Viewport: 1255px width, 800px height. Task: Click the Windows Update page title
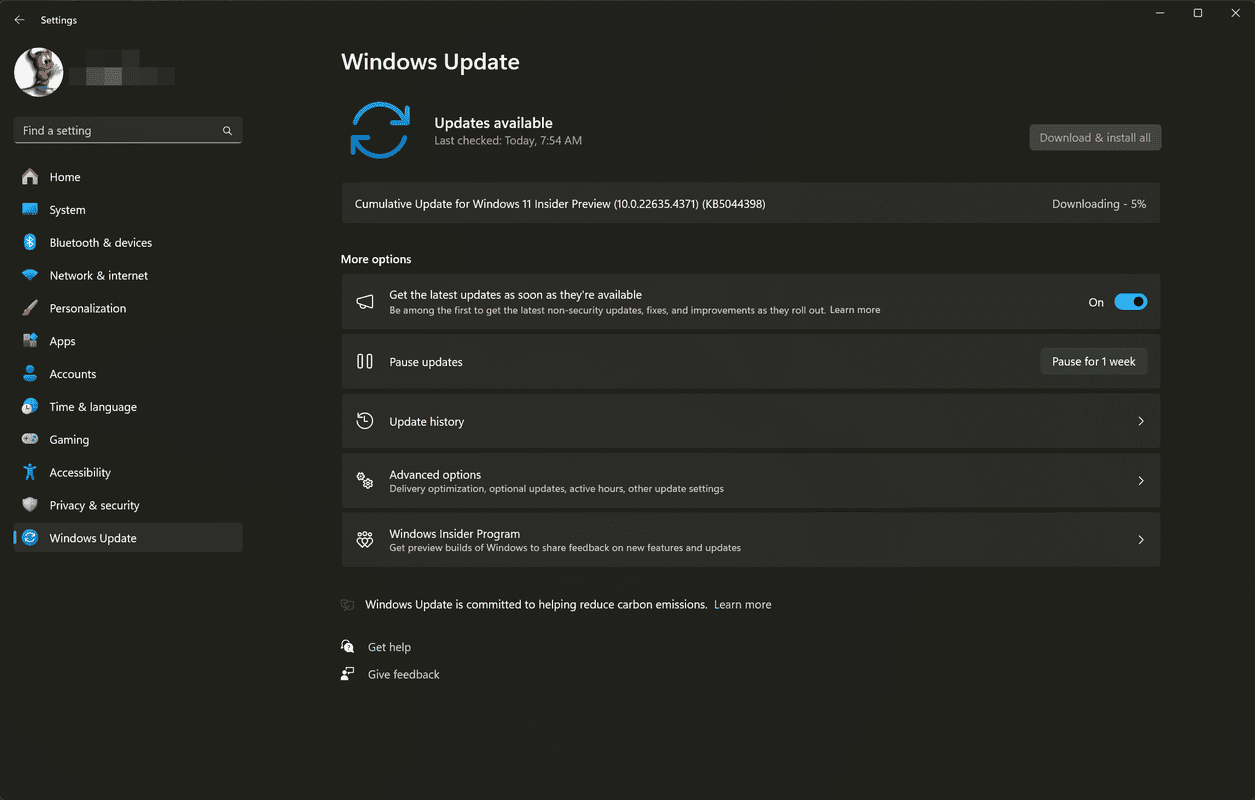coord(430,62)
